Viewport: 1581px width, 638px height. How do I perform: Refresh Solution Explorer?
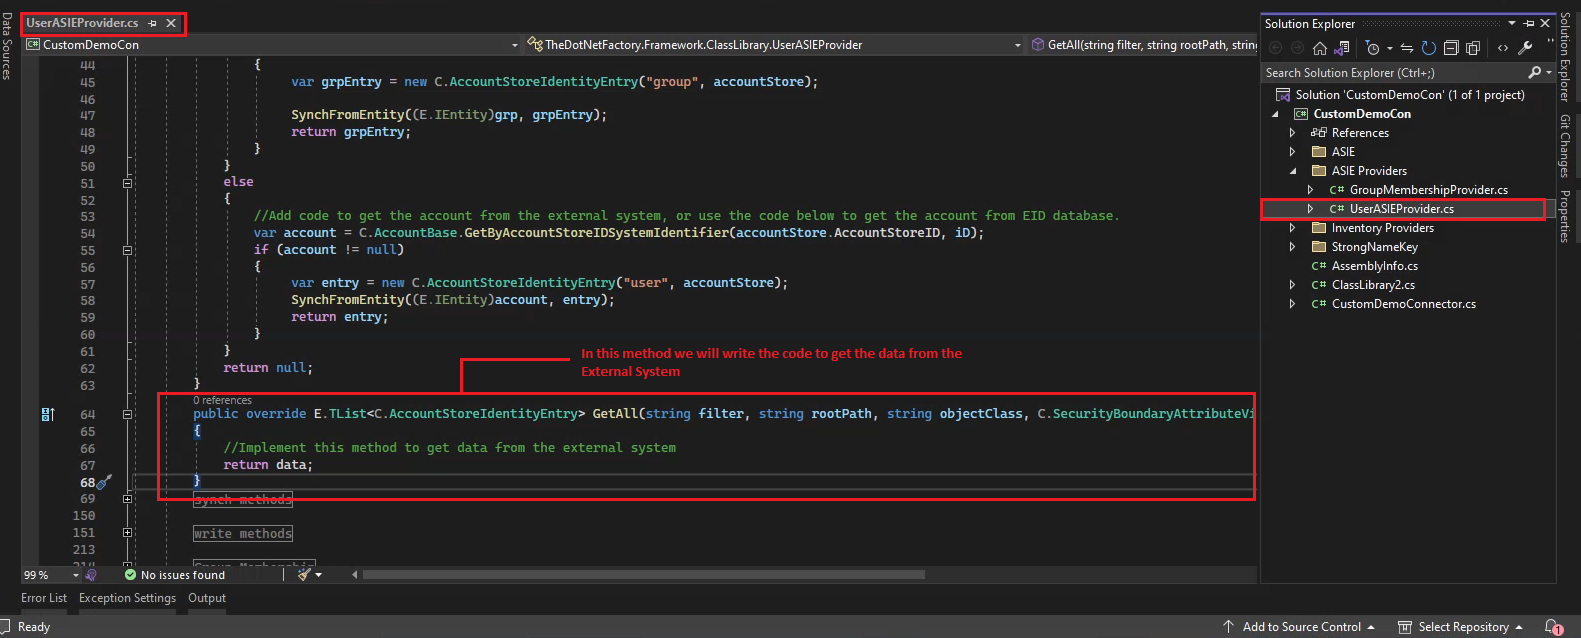(x=1429, y=48)
